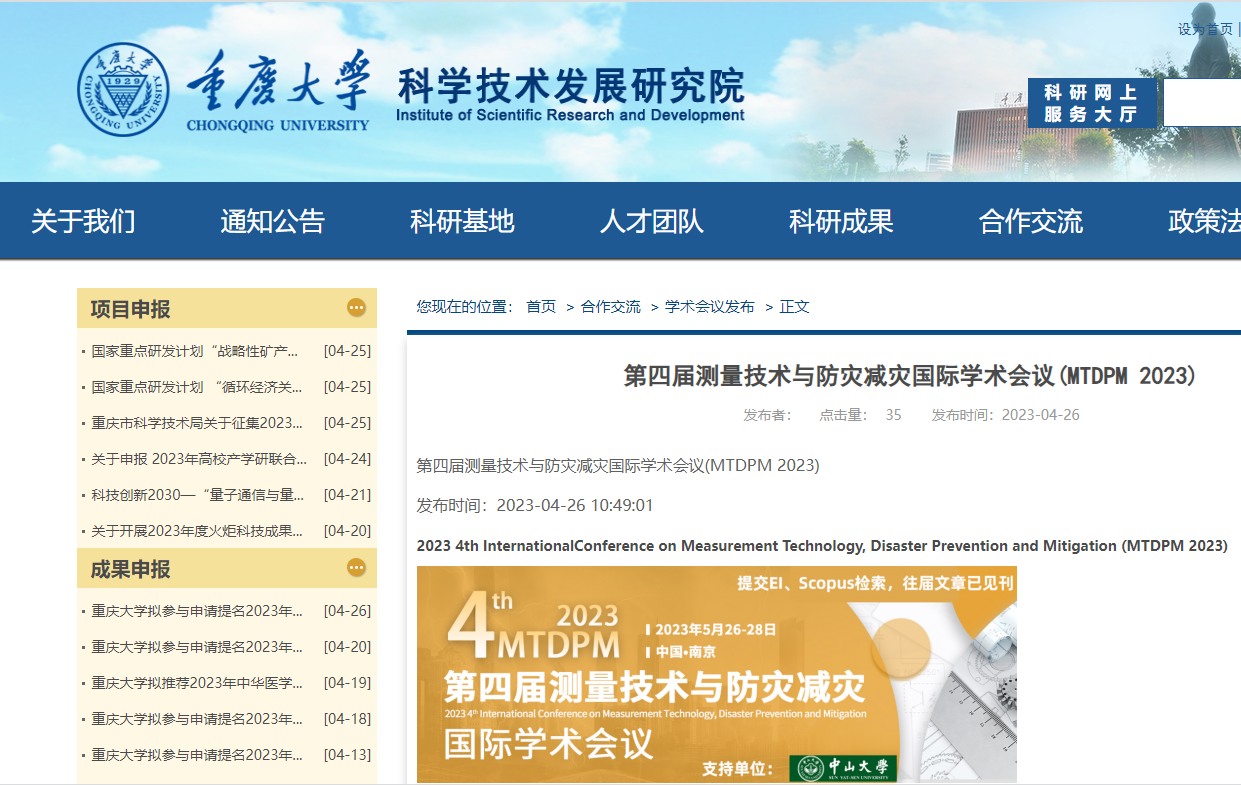The height and width of the screenshot is (785, 1241).
Task: Open 科研成果 navigation menu
Action: coord(841,221)
